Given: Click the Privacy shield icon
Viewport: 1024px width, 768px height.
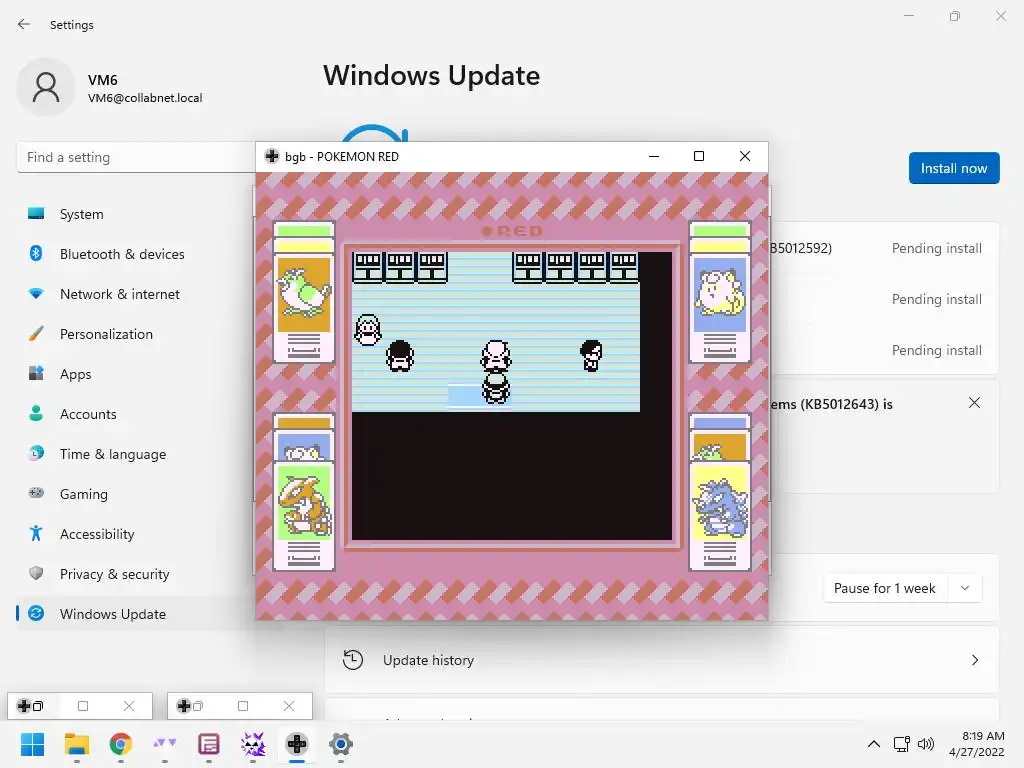Looking at the screenshot, I should tap(36, 573).
